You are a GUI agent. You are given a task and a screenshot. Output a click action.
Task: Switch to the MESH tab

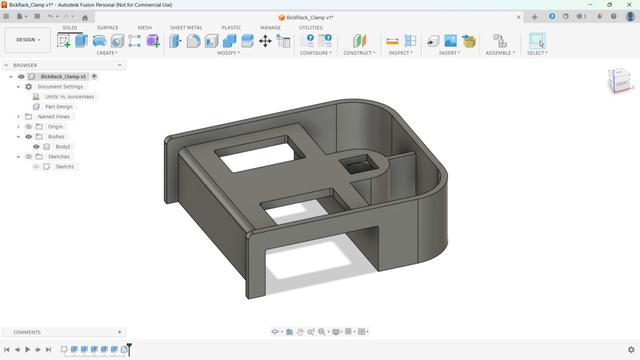coord(144,27)
